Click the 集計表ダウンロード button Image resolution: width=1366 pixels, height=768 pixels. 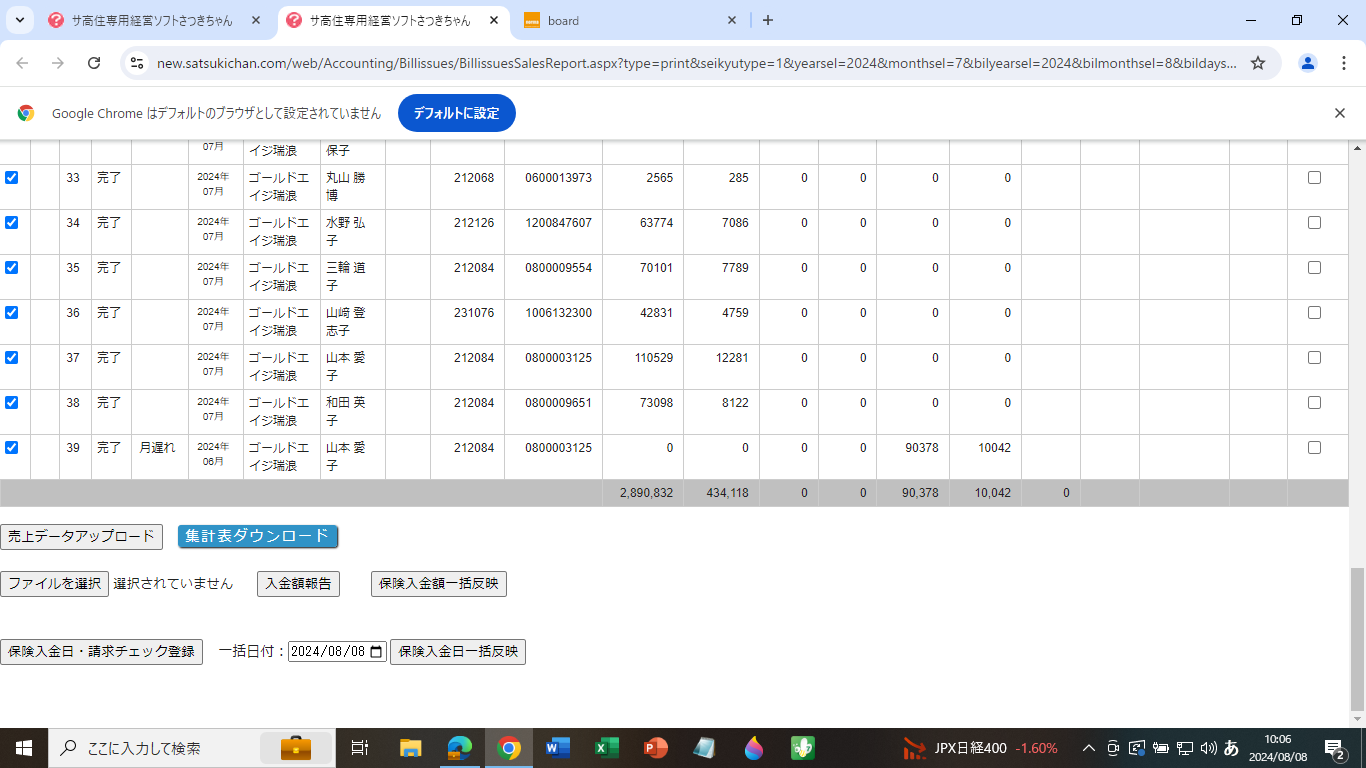pyautogui.click(x=258, y=537)
